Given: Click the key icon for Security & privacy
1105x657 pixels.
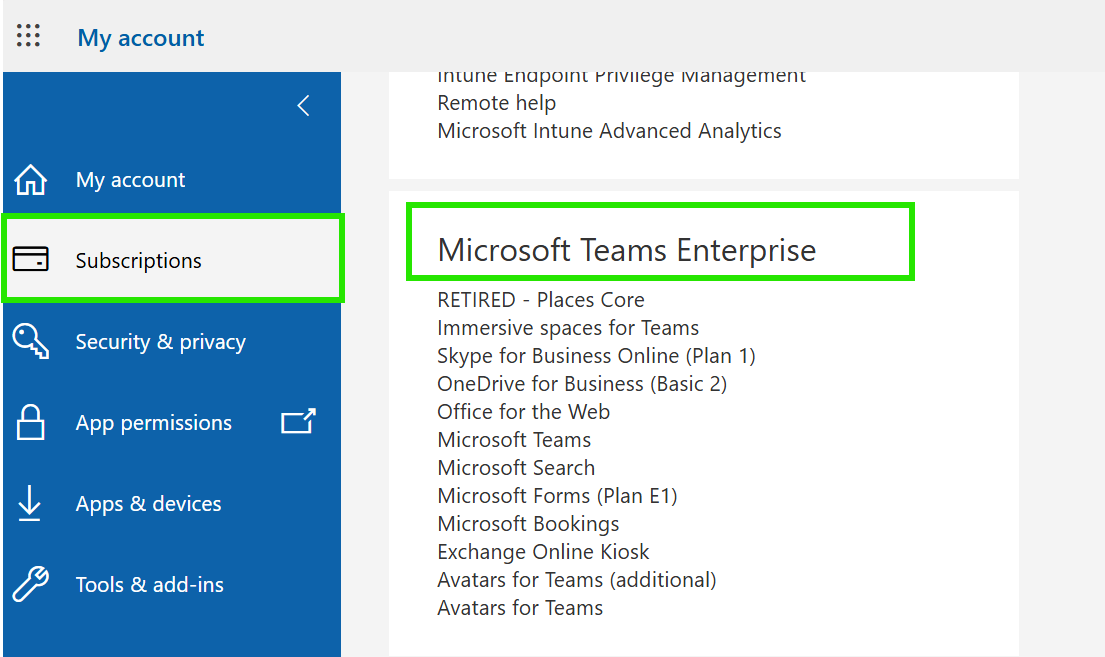Looking at the screenshot, I should point(30,341).
